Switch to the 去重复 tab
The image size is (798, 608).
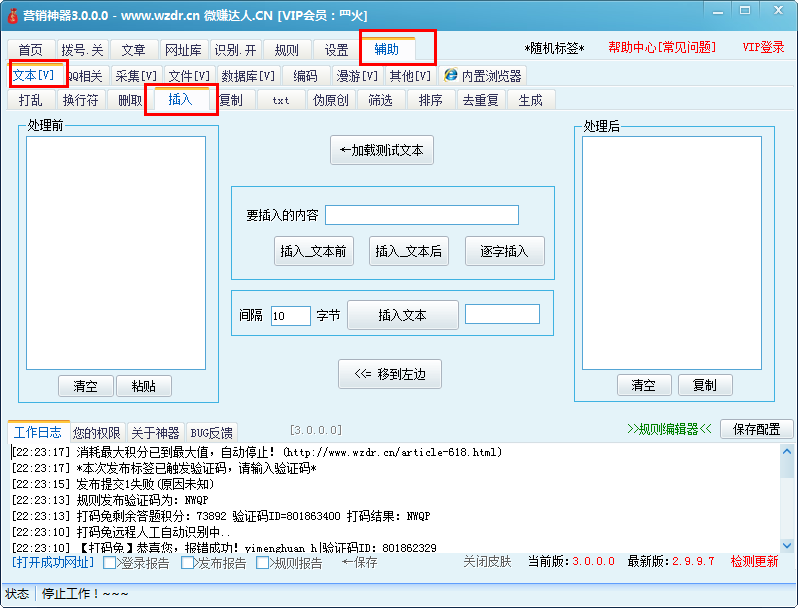click(480, 100)
